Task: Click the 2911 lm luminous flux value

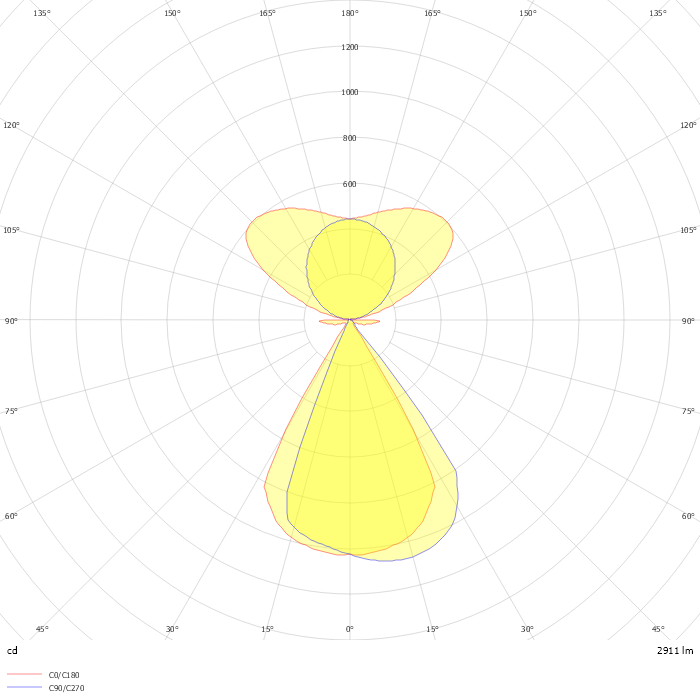Action: click(x=675, y=650)
